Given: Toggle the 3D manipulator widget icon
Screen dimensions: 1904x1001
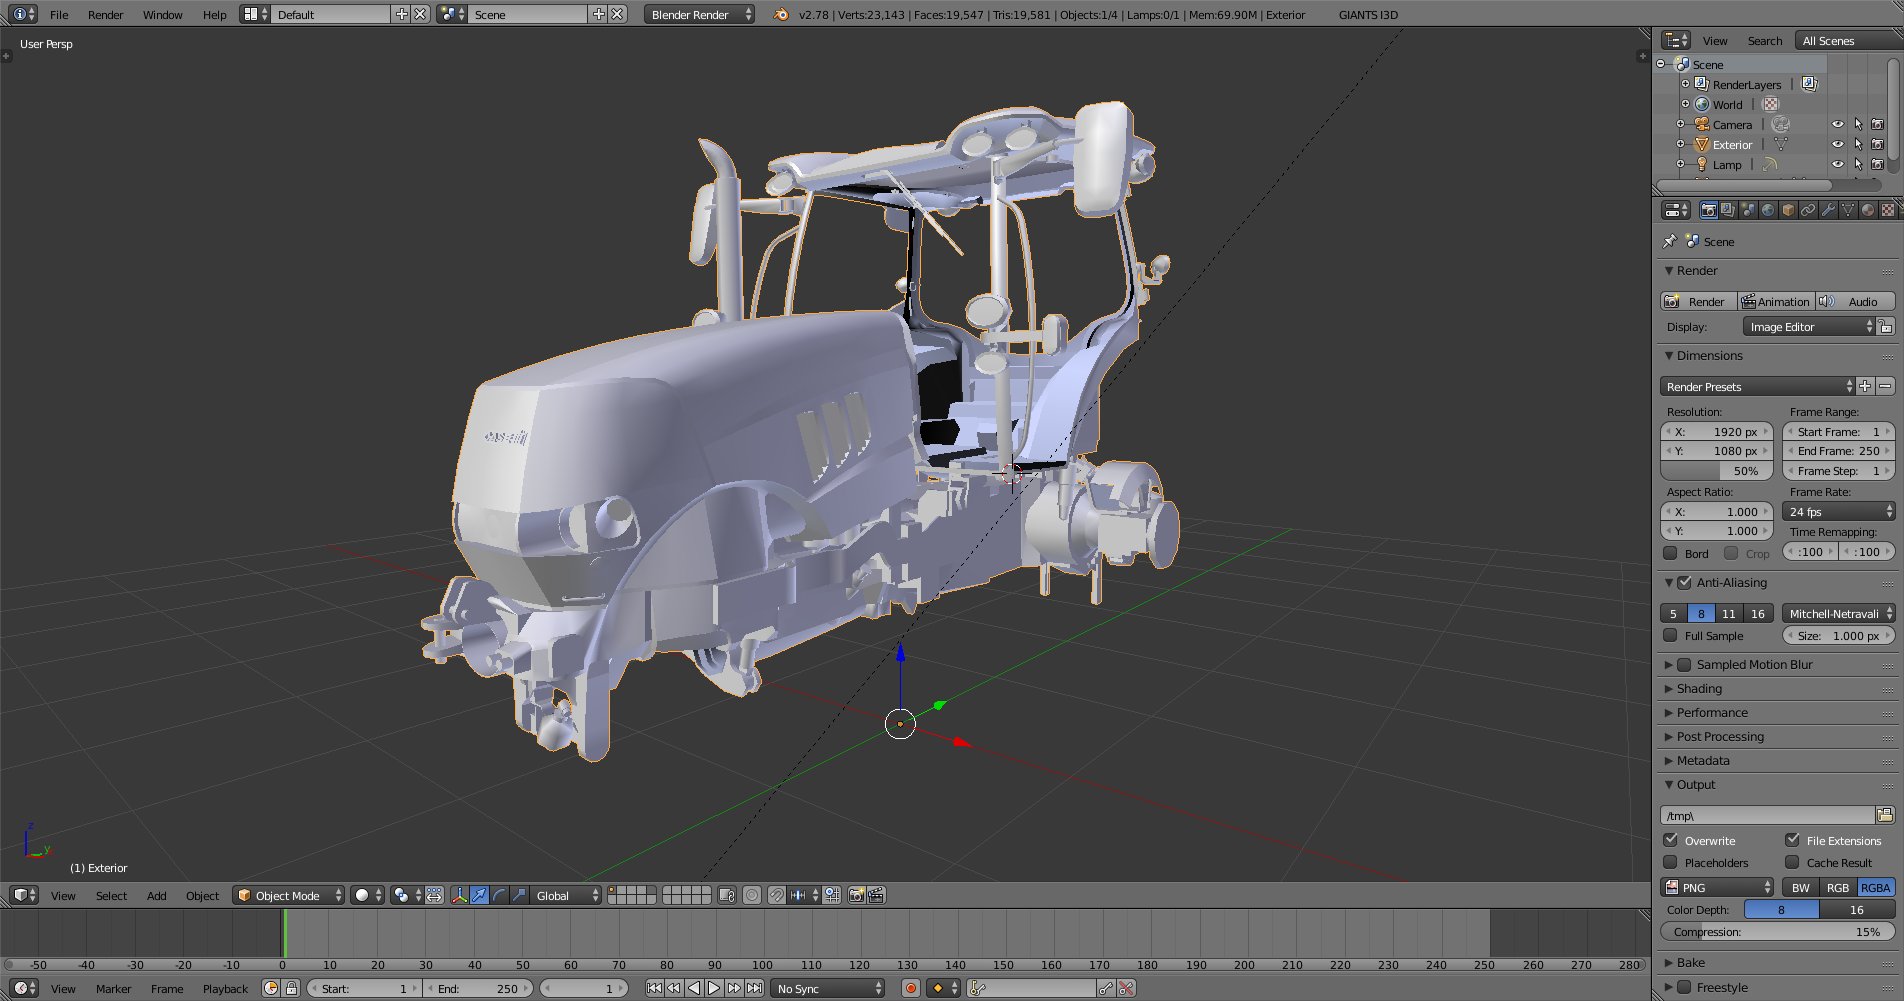Looking at the screenshot, I should (x=460, y=896).
